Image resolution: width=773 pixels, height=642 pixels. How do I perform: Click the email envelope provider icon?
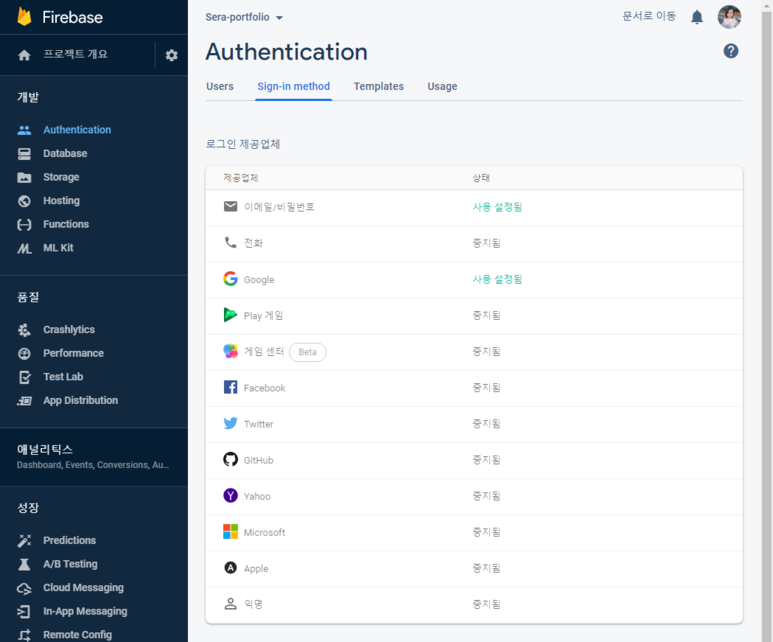pos(230,206)
